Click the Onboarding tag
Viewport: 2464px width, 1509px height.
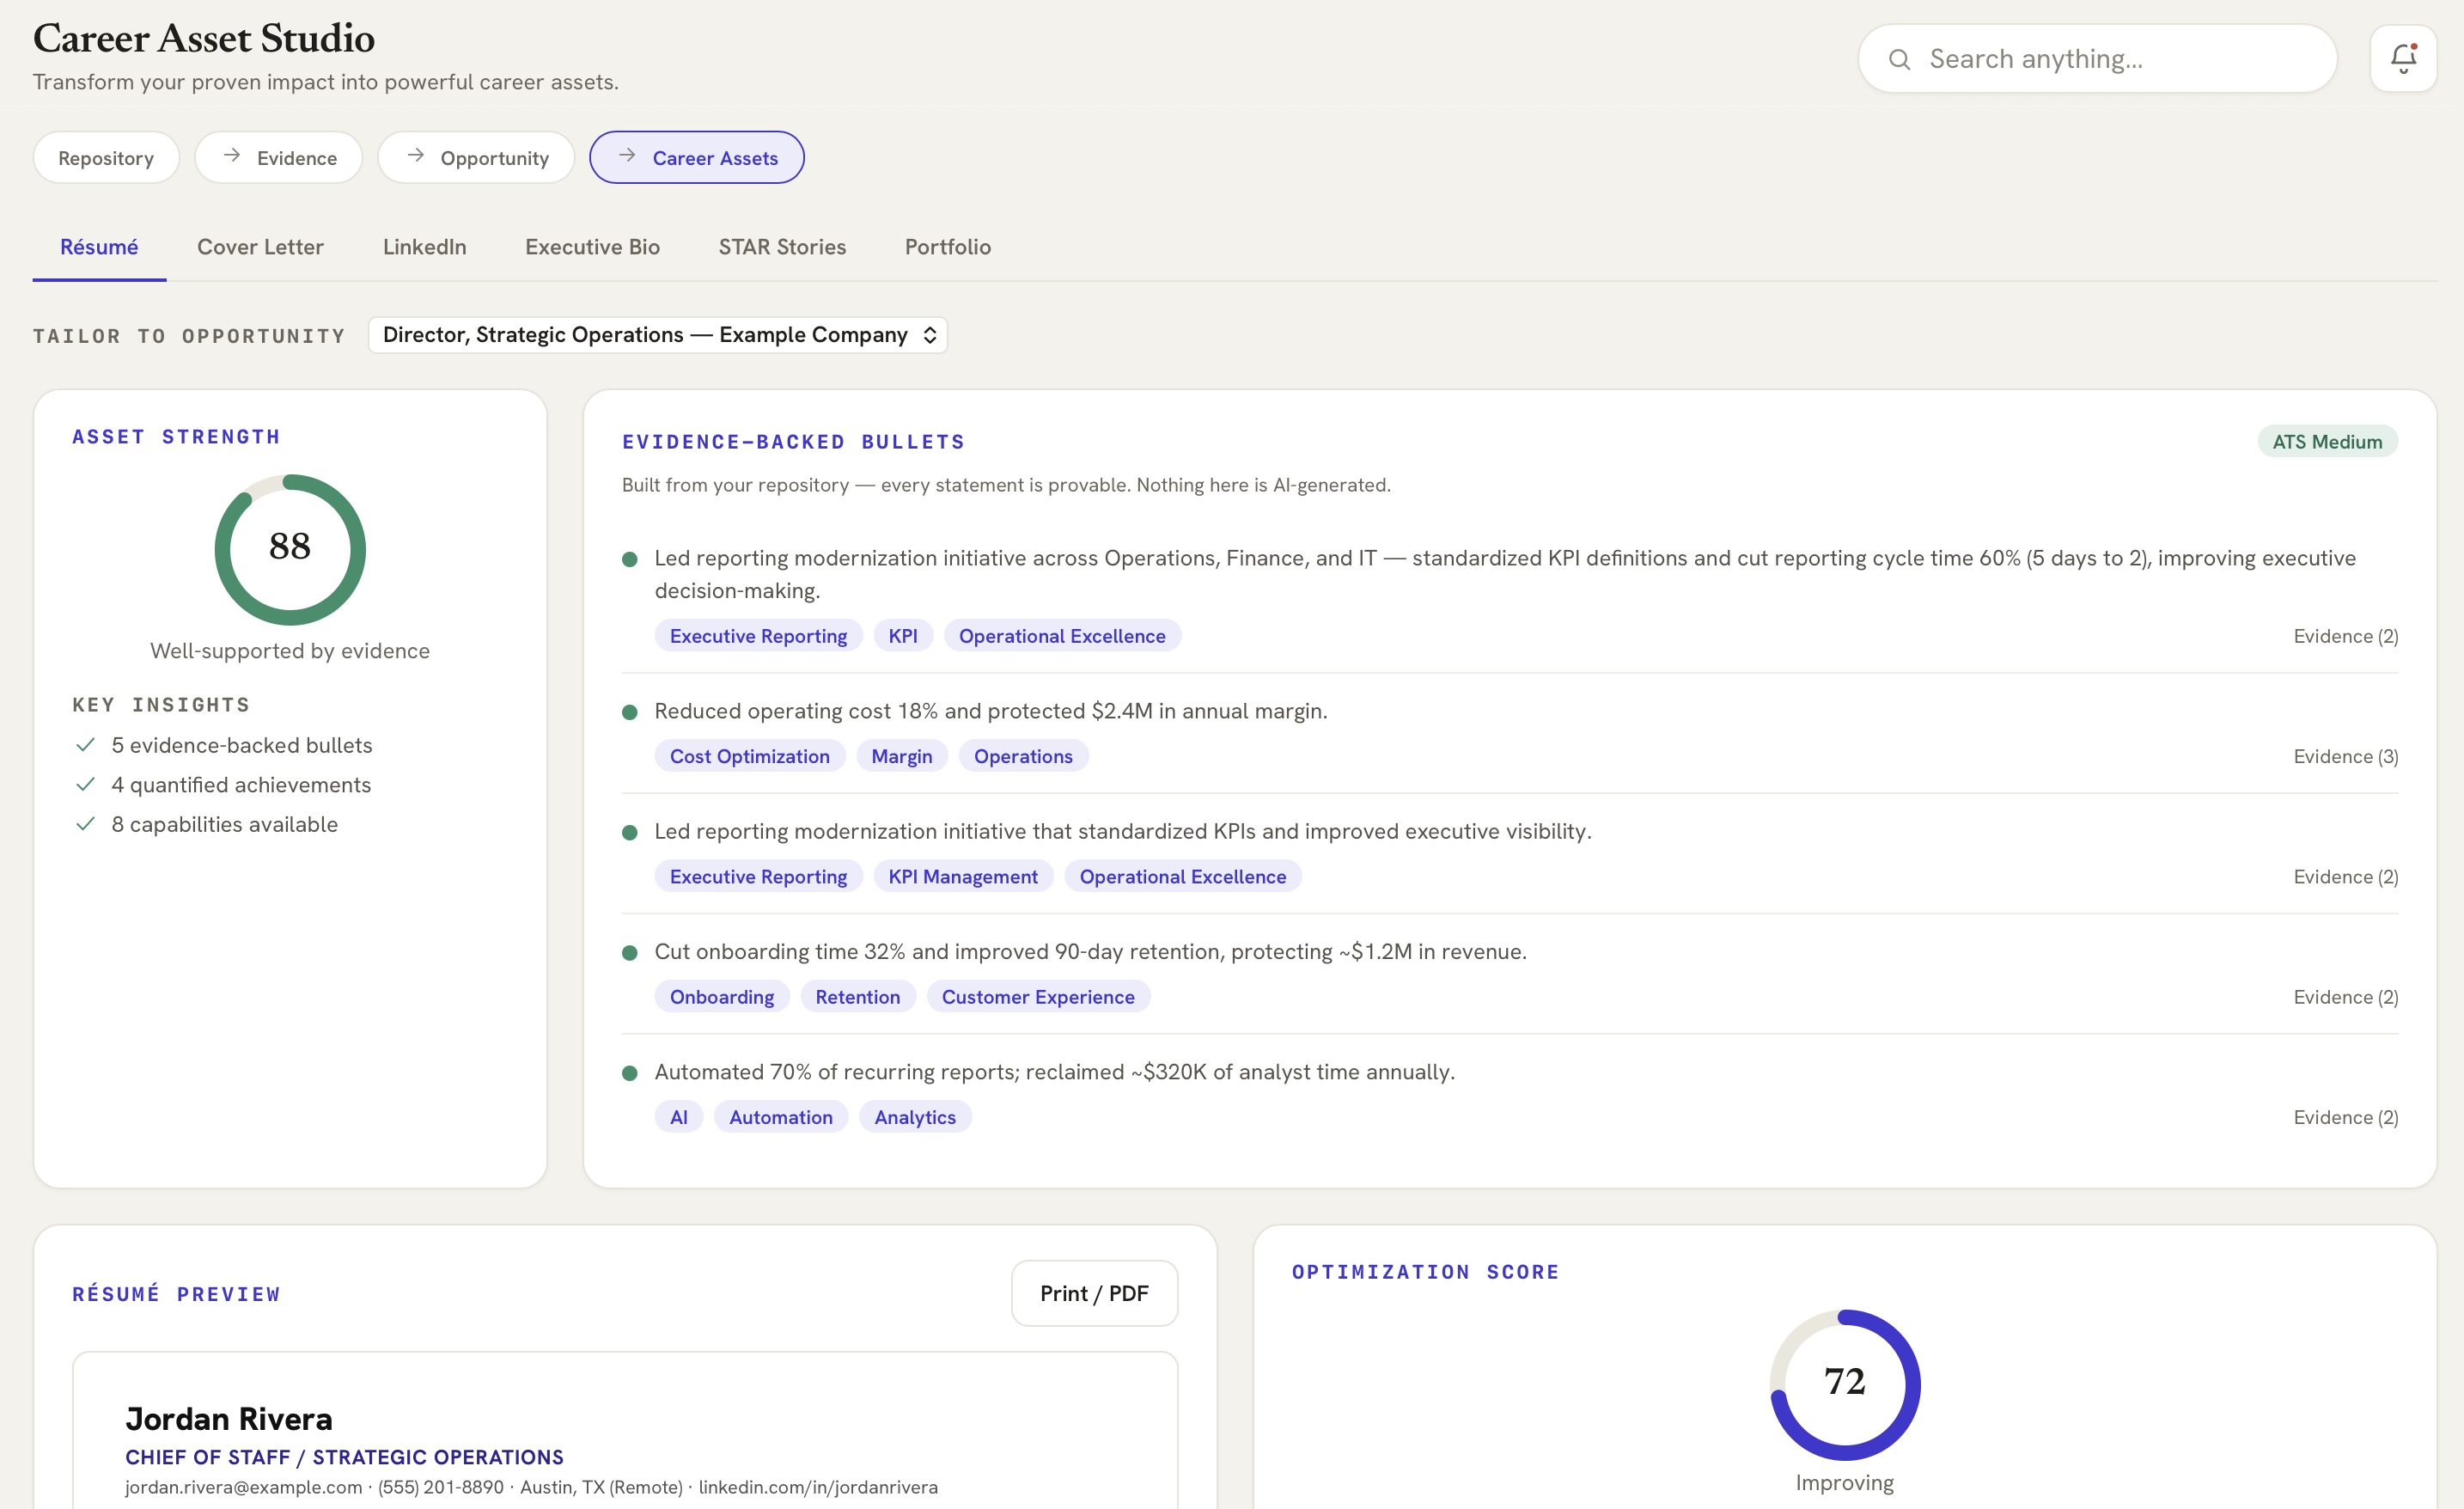point(722,997)
